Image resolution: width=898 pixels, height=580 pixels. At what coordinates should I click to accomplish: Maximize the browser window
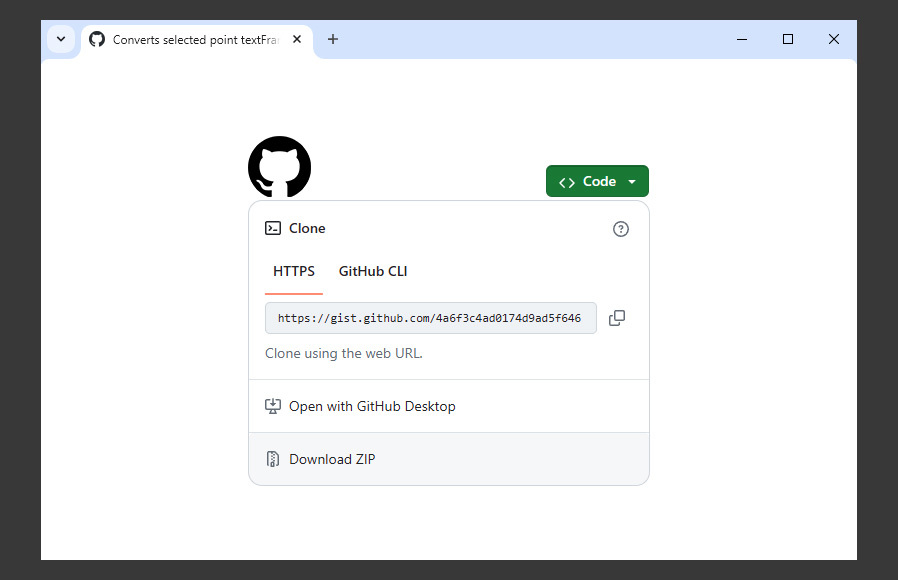point(788,40)
